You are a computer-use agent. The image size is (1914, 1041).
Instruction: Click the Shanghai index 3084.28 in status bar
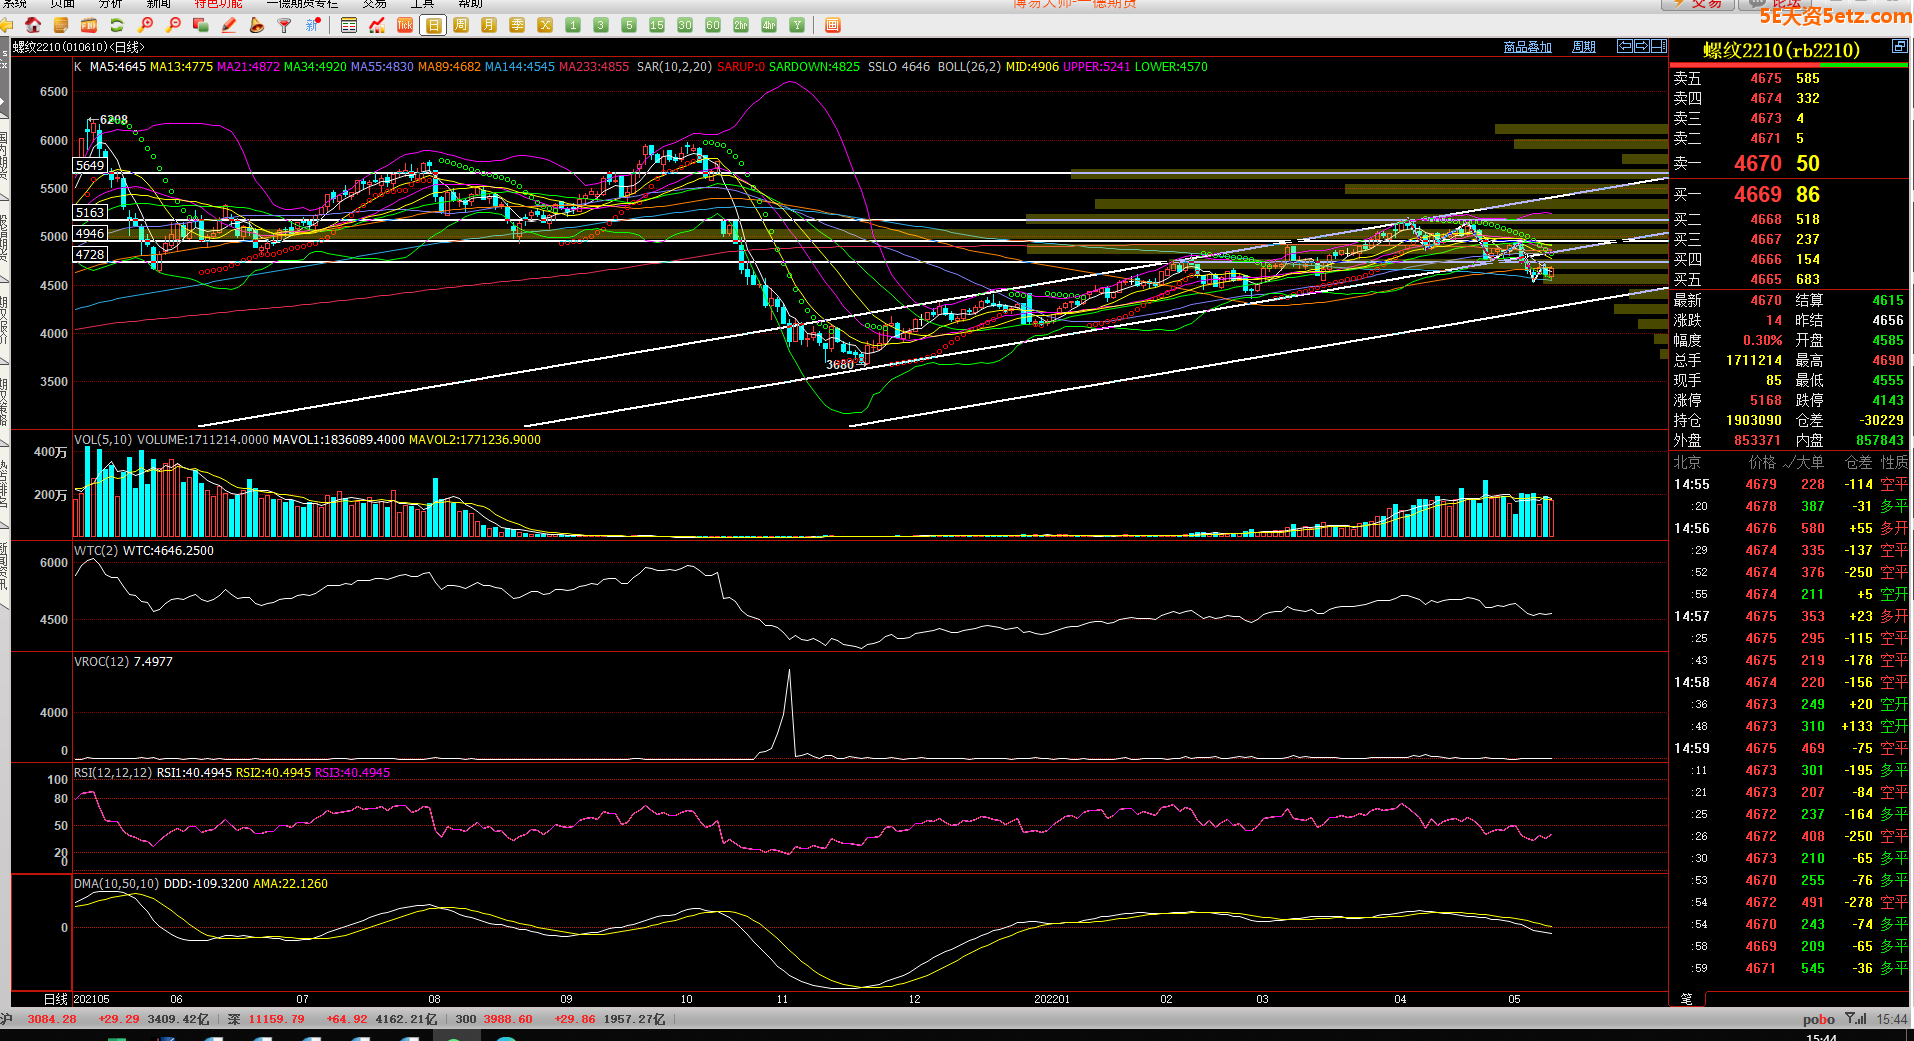tap(52, 1019)
